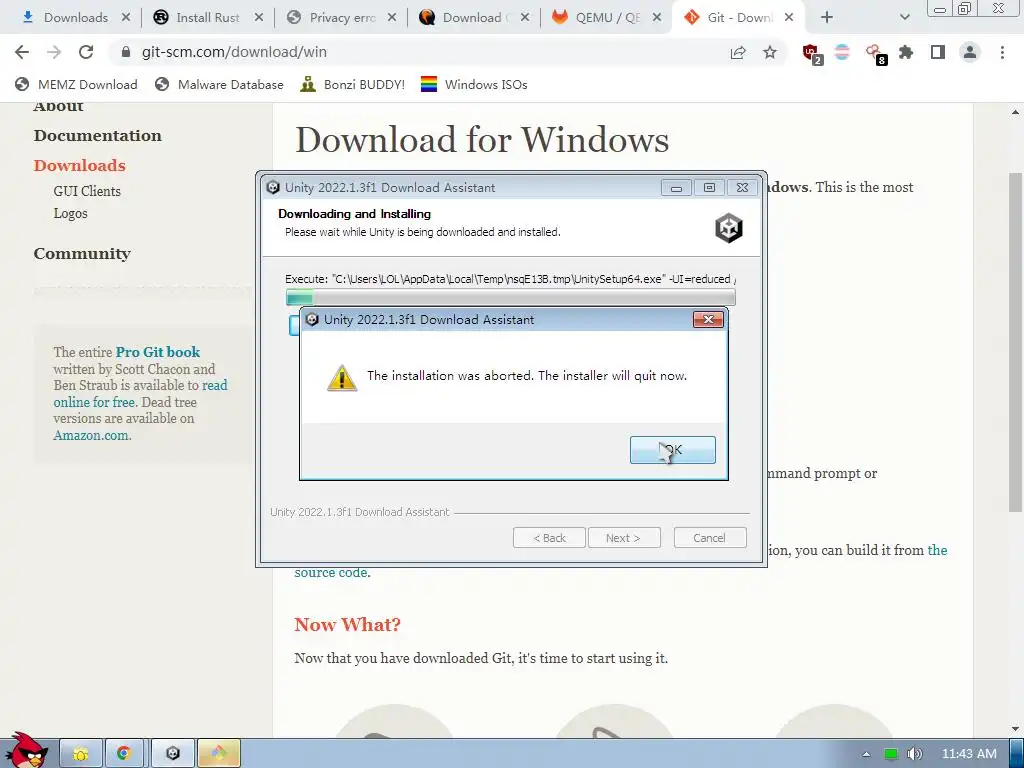1024x768 pixels.
Task: Open the Downloads sidebar link
Action: (x=80, y=165)
